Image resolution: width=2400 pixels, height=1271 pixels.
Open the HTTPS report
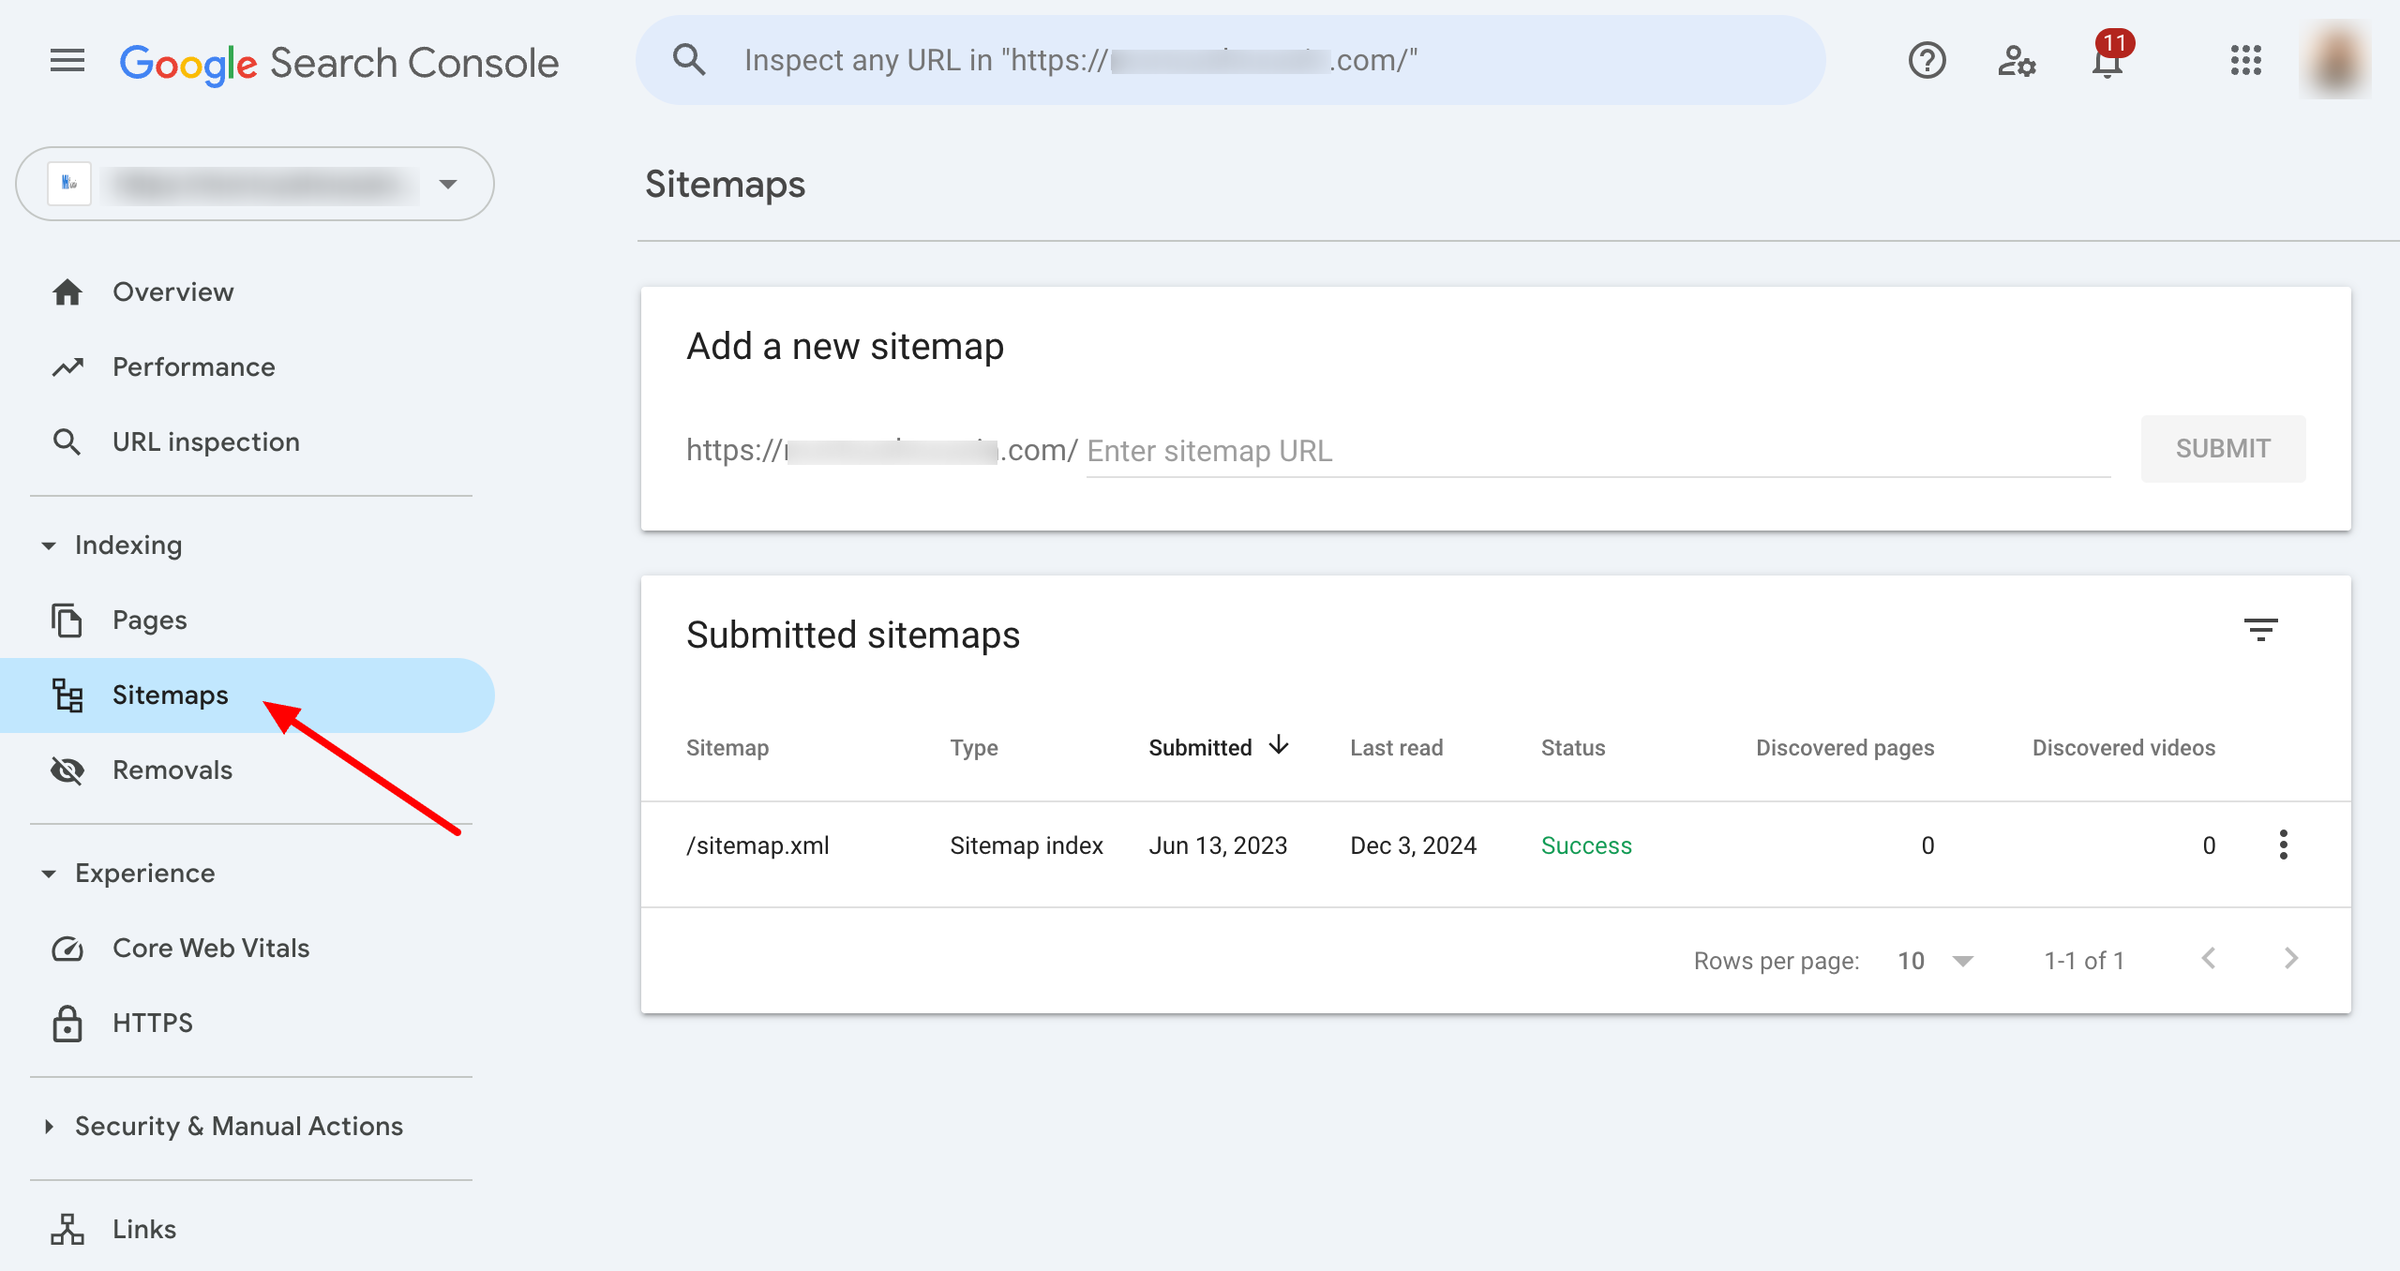pos(152,1023)
